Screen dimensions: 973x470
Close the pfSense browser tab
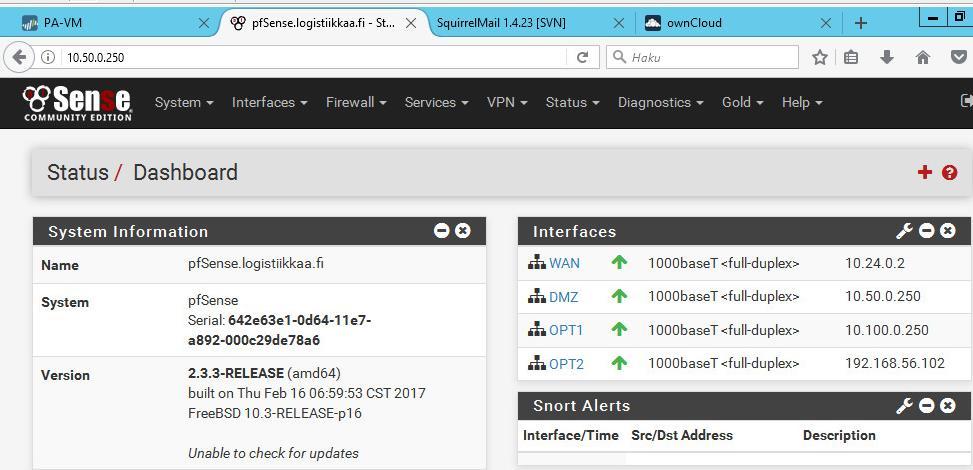tap(411, 23)
